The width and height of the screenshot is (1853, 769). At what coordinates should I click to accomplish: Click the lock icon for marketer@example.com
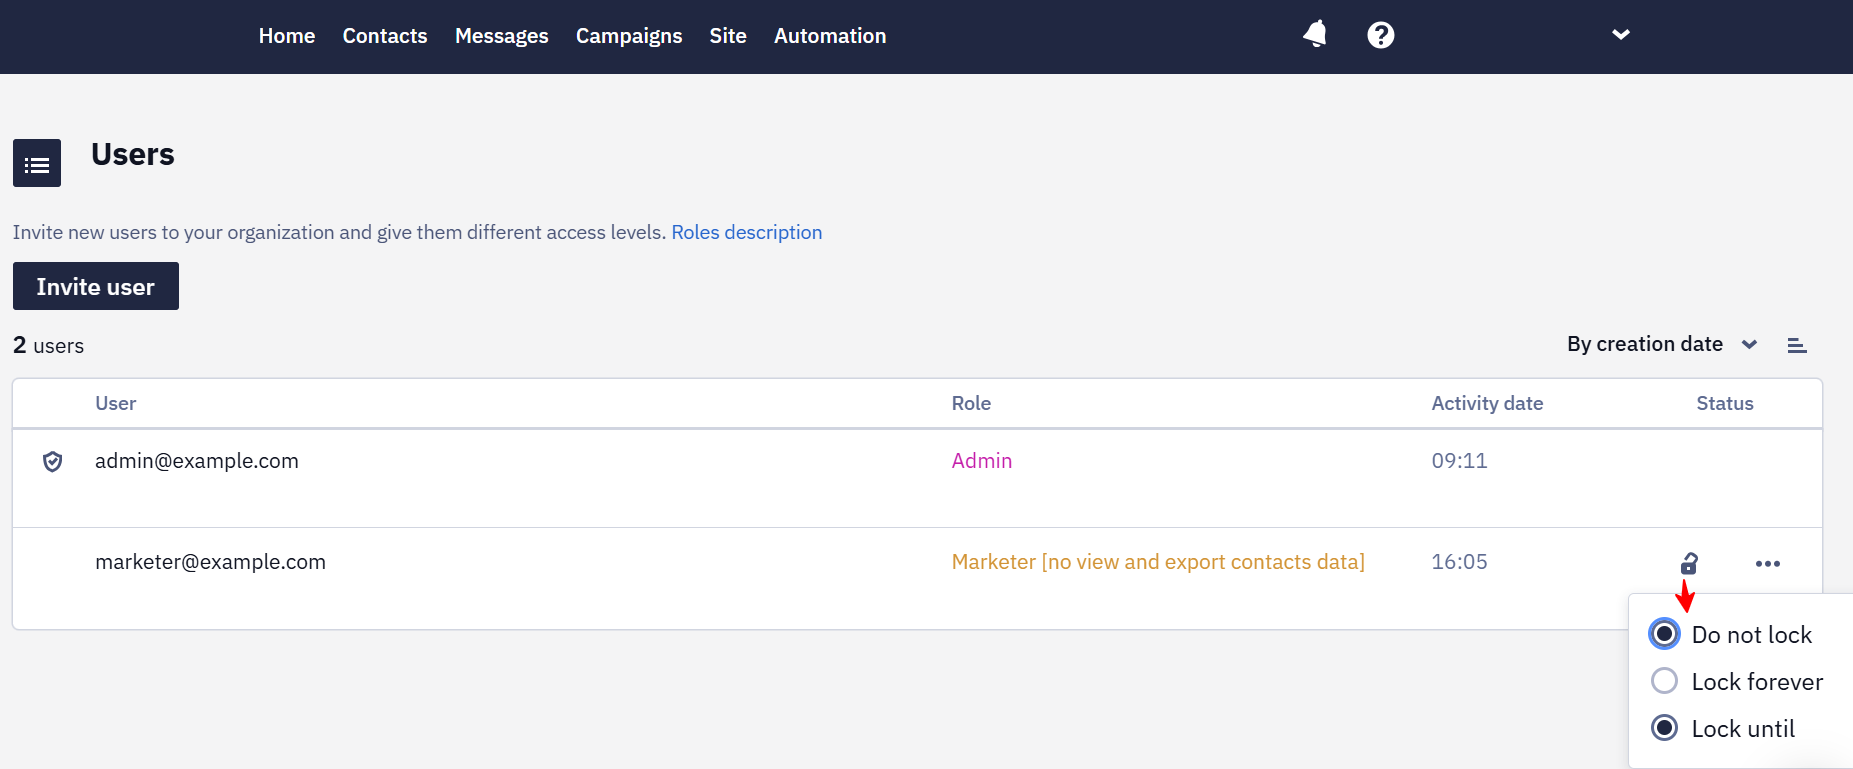[x=1689, y=563]
